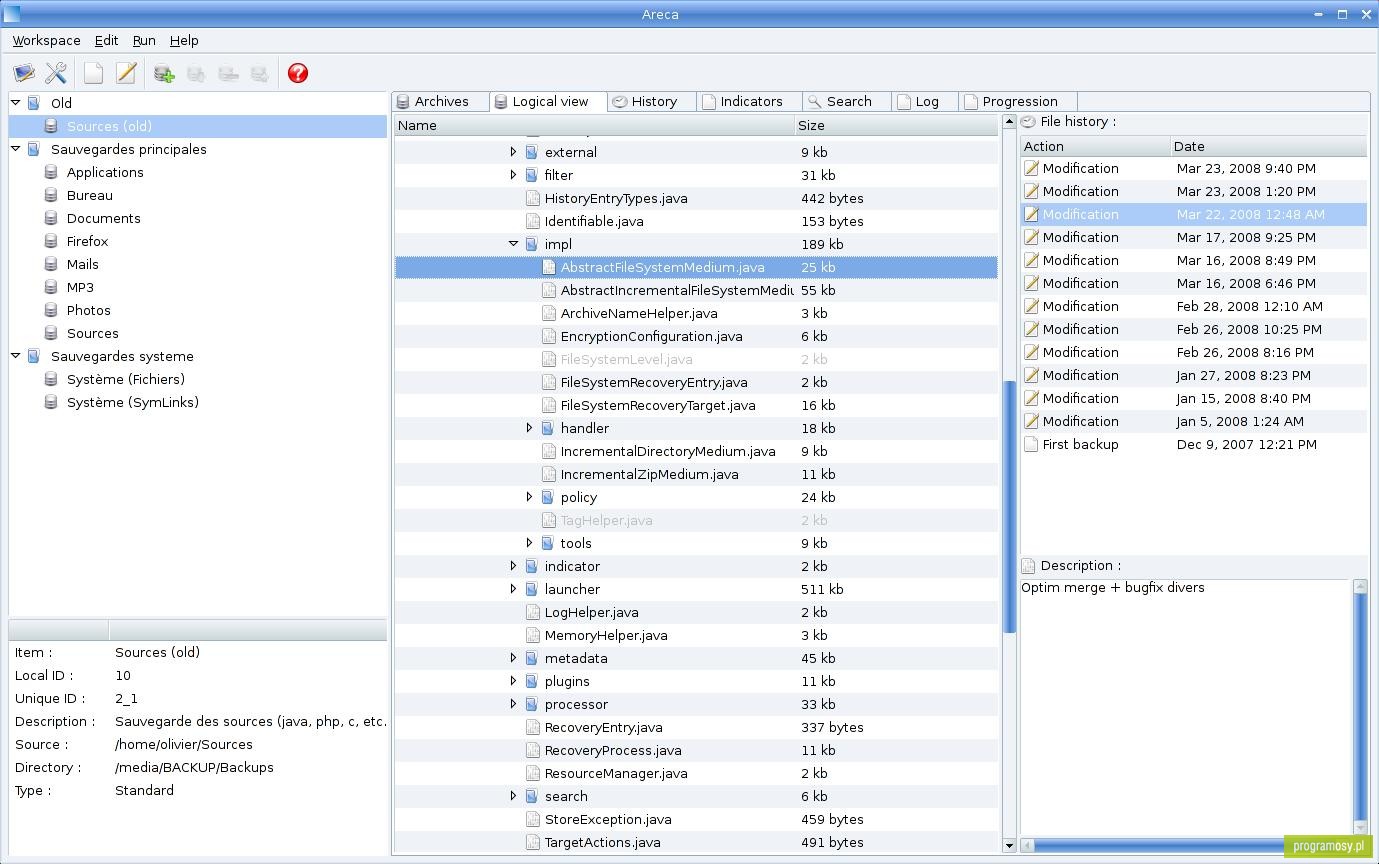Viewport: 1379px width, 864px height.
Task: Open the Run menu
Action: tap(144, 40)
